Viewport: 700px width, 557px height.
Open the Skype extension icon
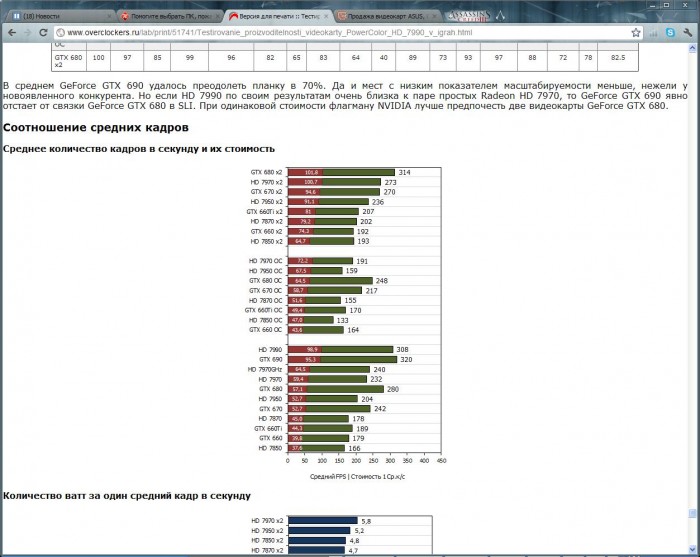point(670,33)
